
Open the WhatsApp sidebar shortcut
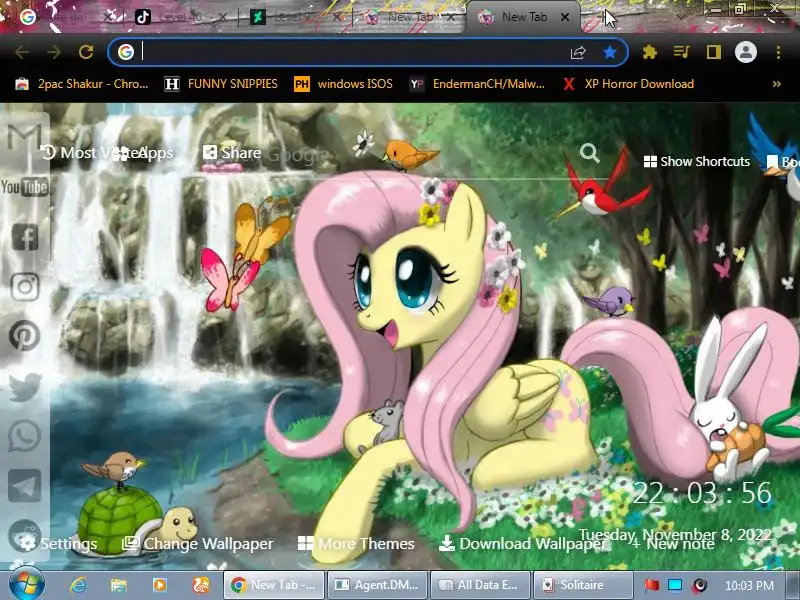pyautogui.click(x=24, y=436)
